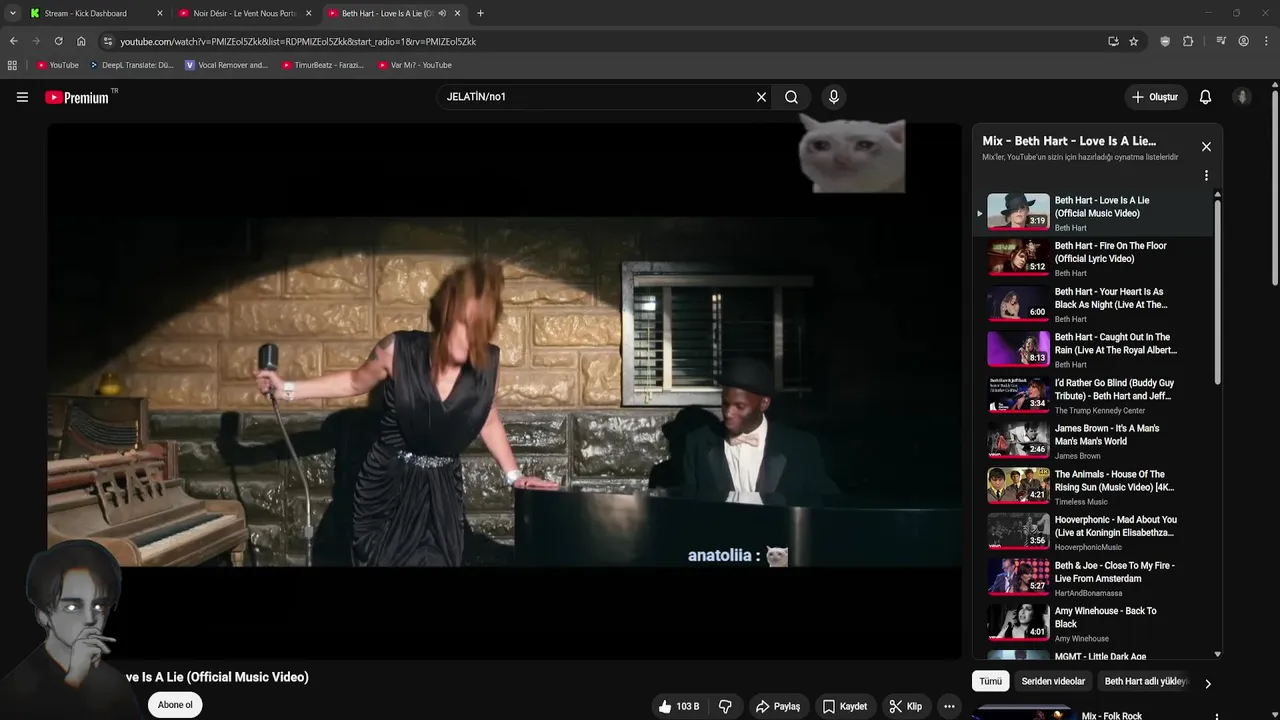Go back in browser history
Viewport: 1280px width, 720px height.
(x=13, y=41)
